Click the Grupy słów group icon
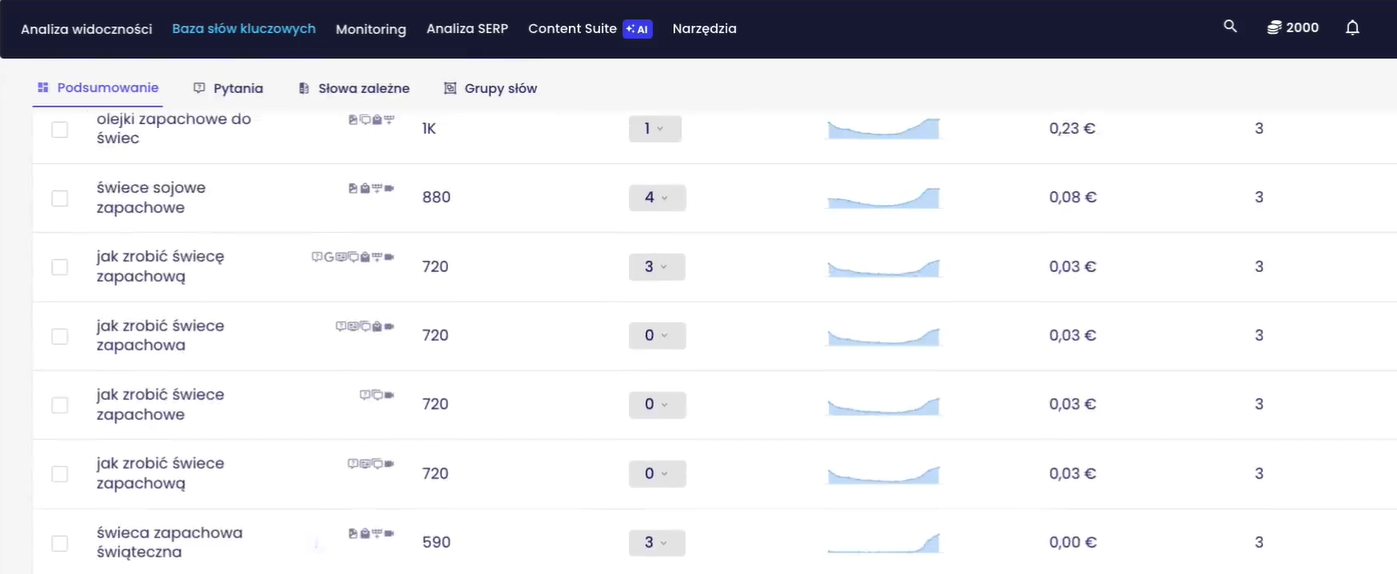The width and height of the screenshot is (1397, 574). click(450, 88)
